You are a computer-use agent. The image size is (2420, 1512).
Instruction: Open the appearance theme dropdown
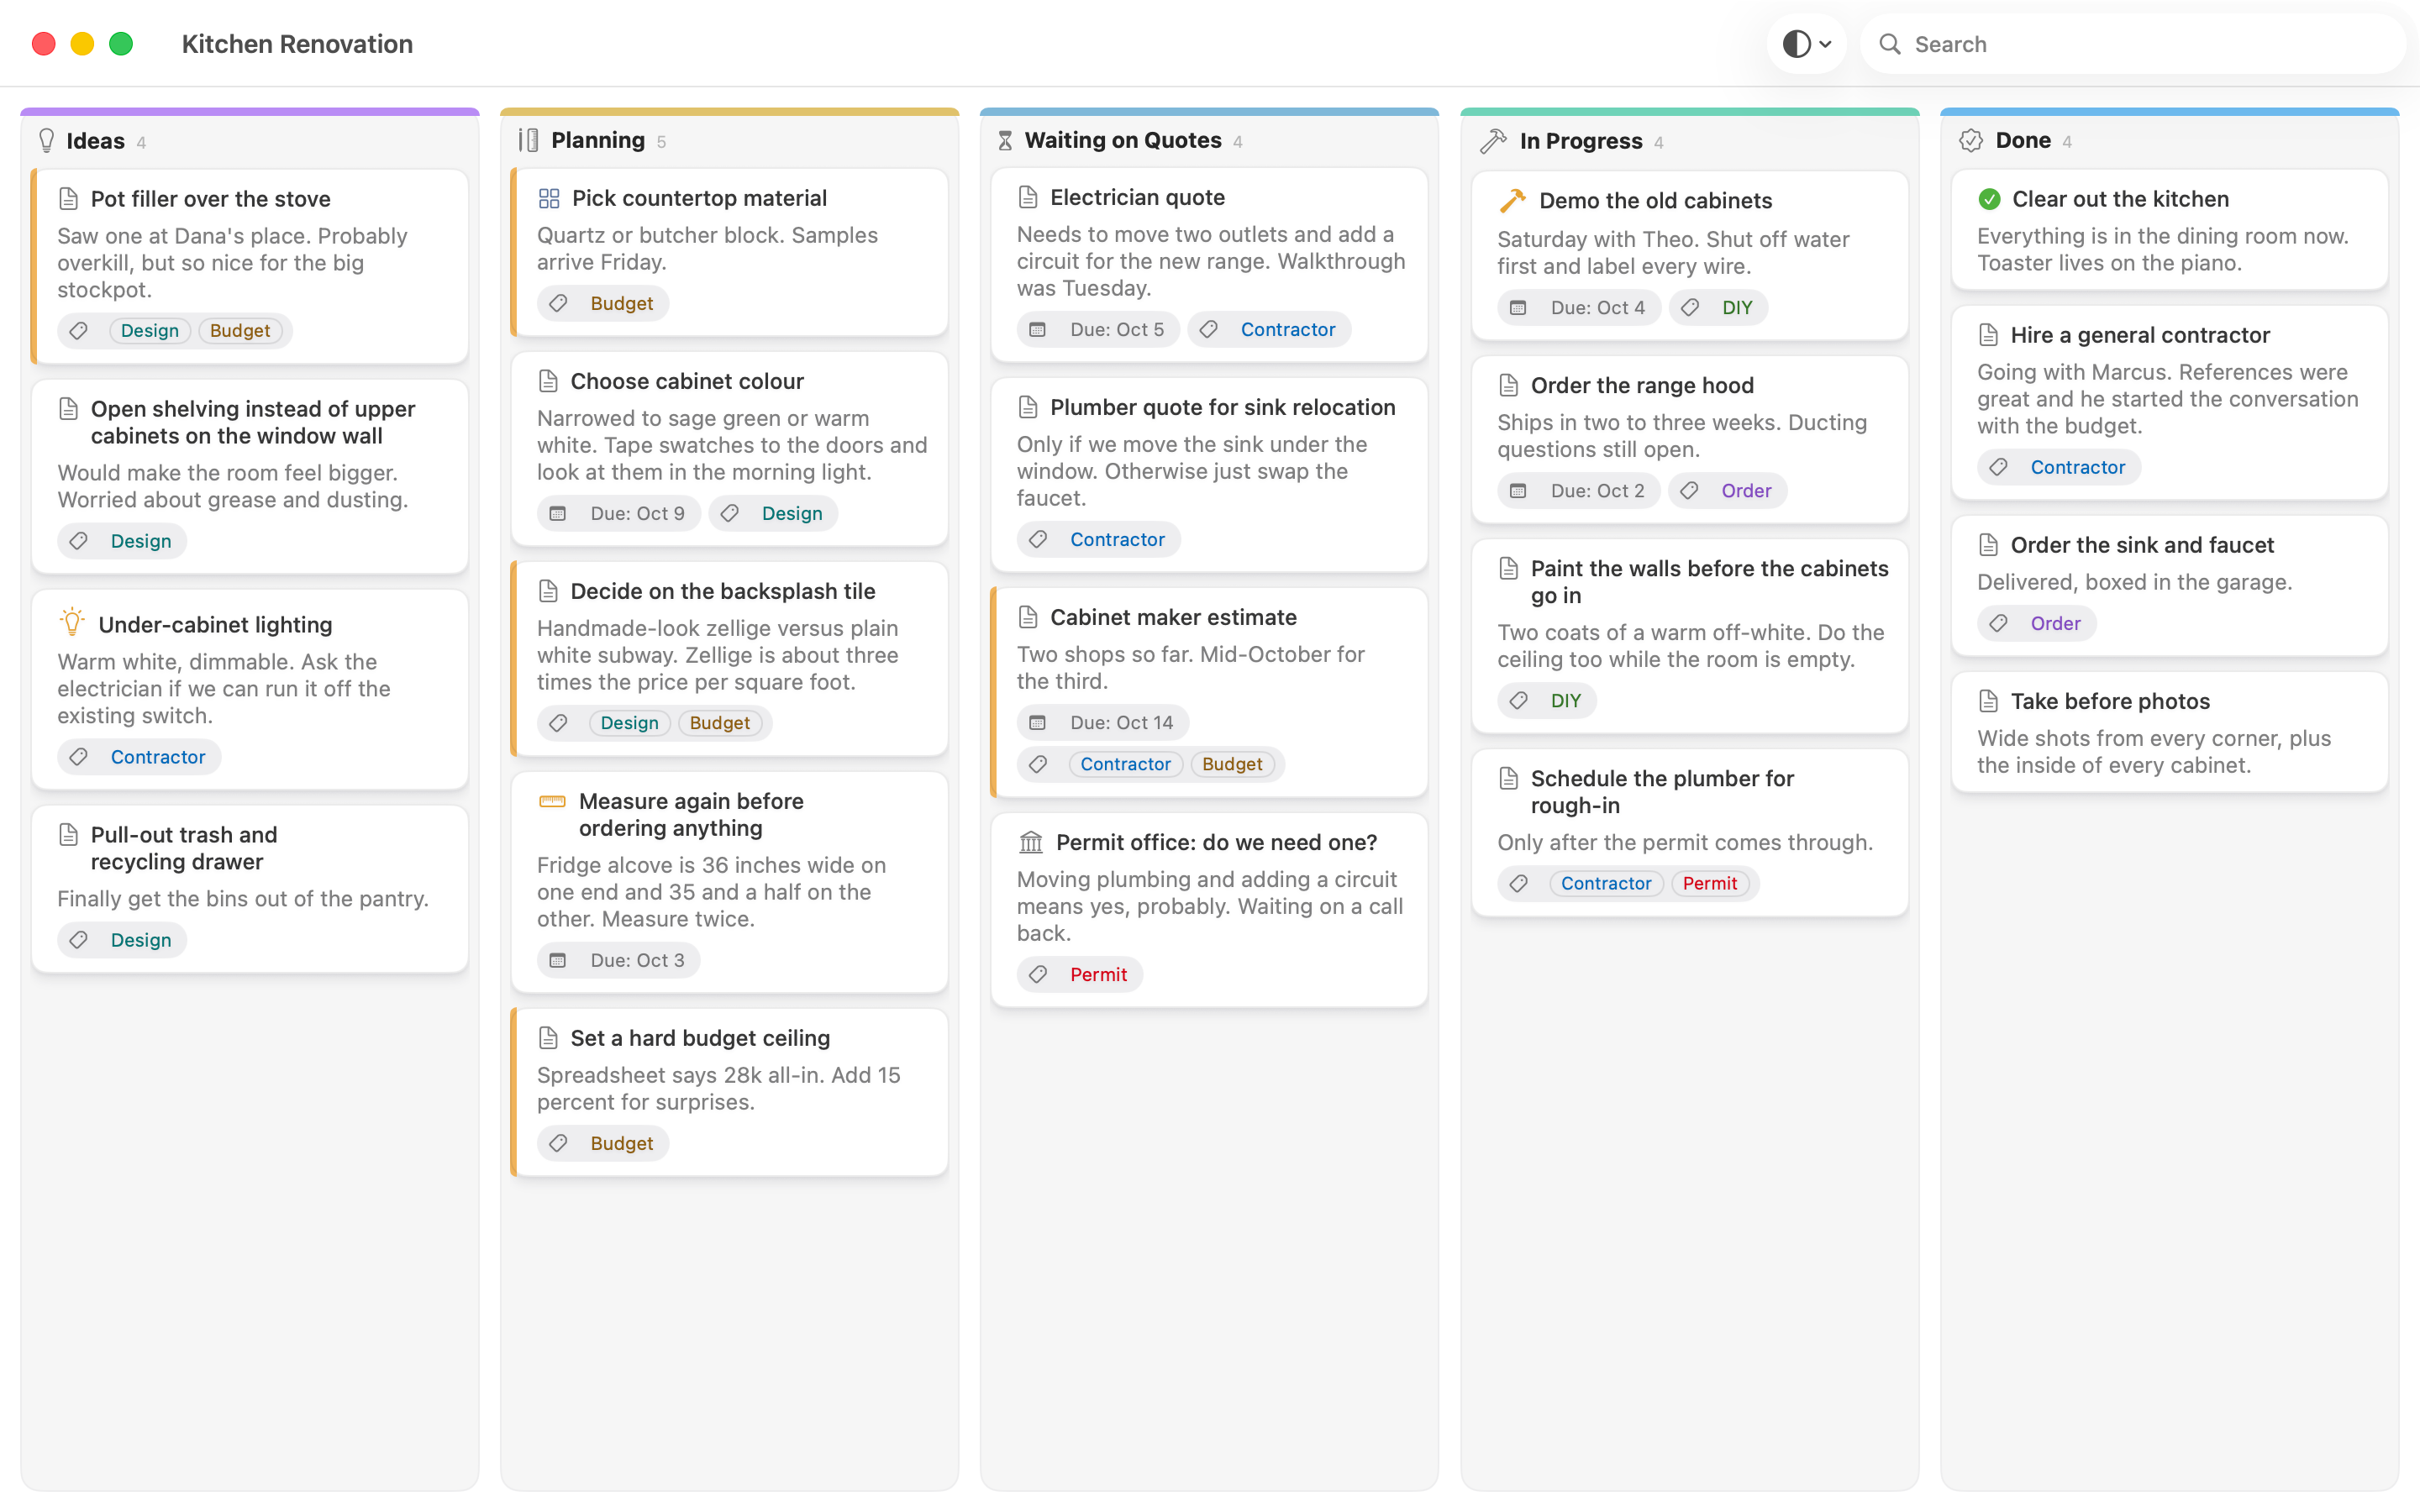(1806, 44)
